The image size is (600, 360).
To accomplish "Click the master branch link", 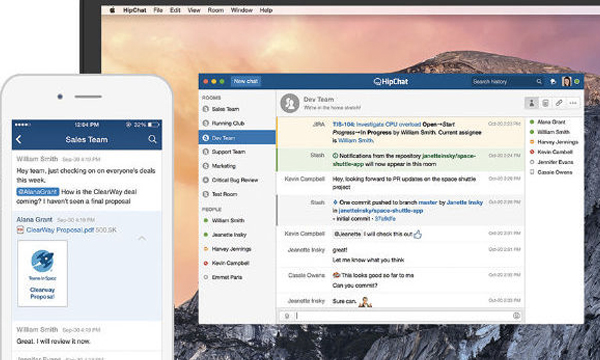I will [x=427, y=202].
